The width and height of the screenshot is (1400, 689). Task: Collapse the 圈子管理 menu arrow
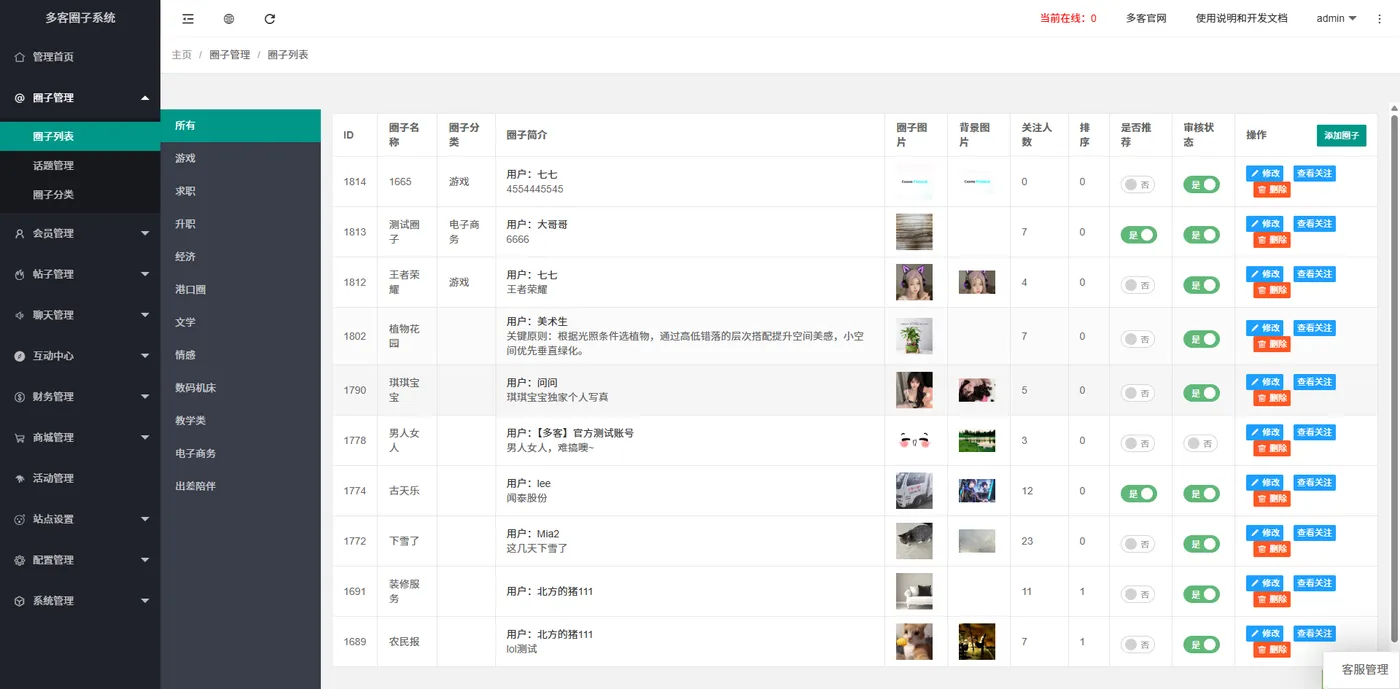(145, 98)
